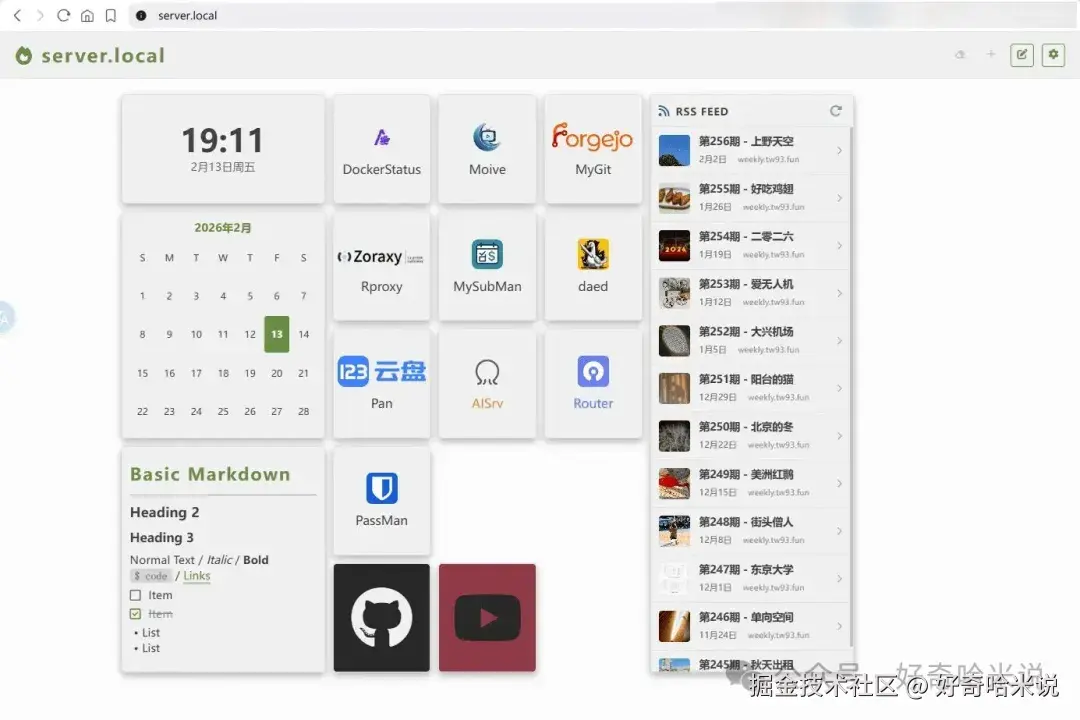The height and width of the screenshot is (720, 1080).
Task: Open the 第246期 - 单向空间 feed title
Action: click(746, 617)
